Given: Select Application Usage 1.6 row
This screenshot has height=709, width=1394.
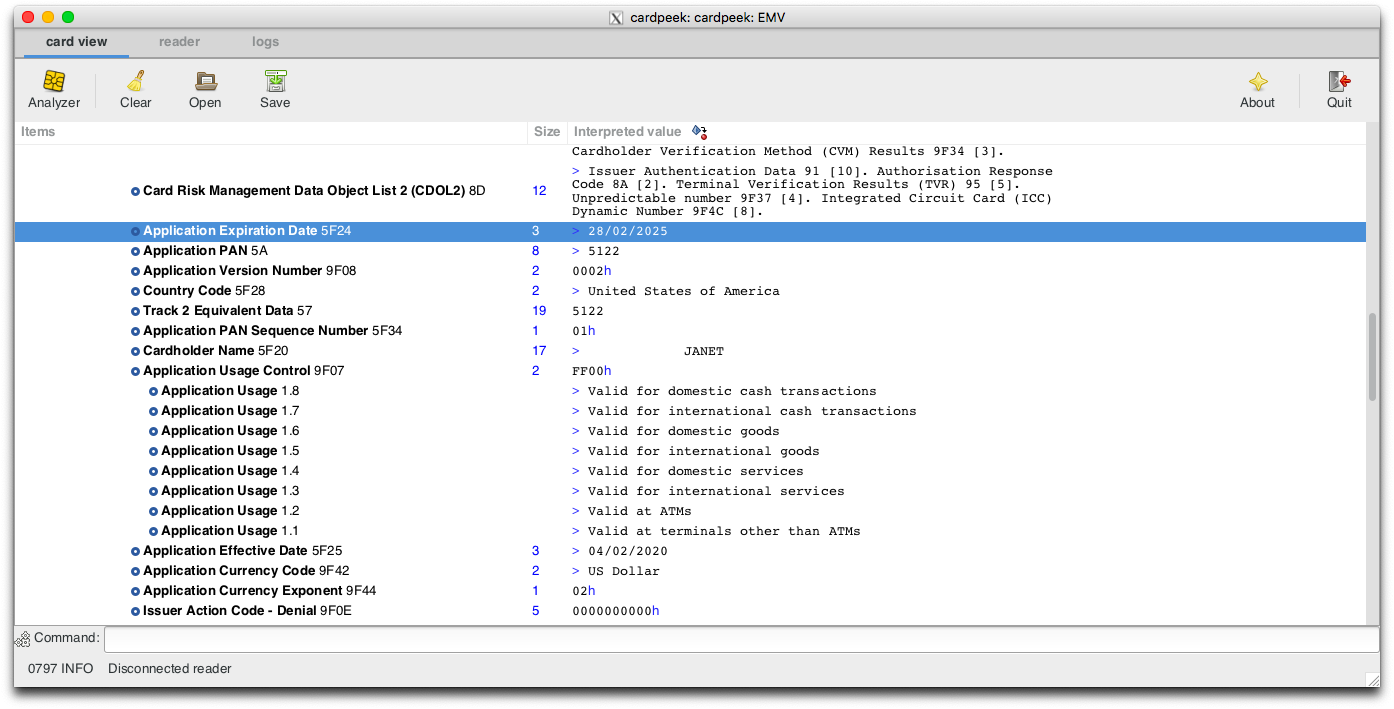Looking at the screenshot, I should pos(690,431).
